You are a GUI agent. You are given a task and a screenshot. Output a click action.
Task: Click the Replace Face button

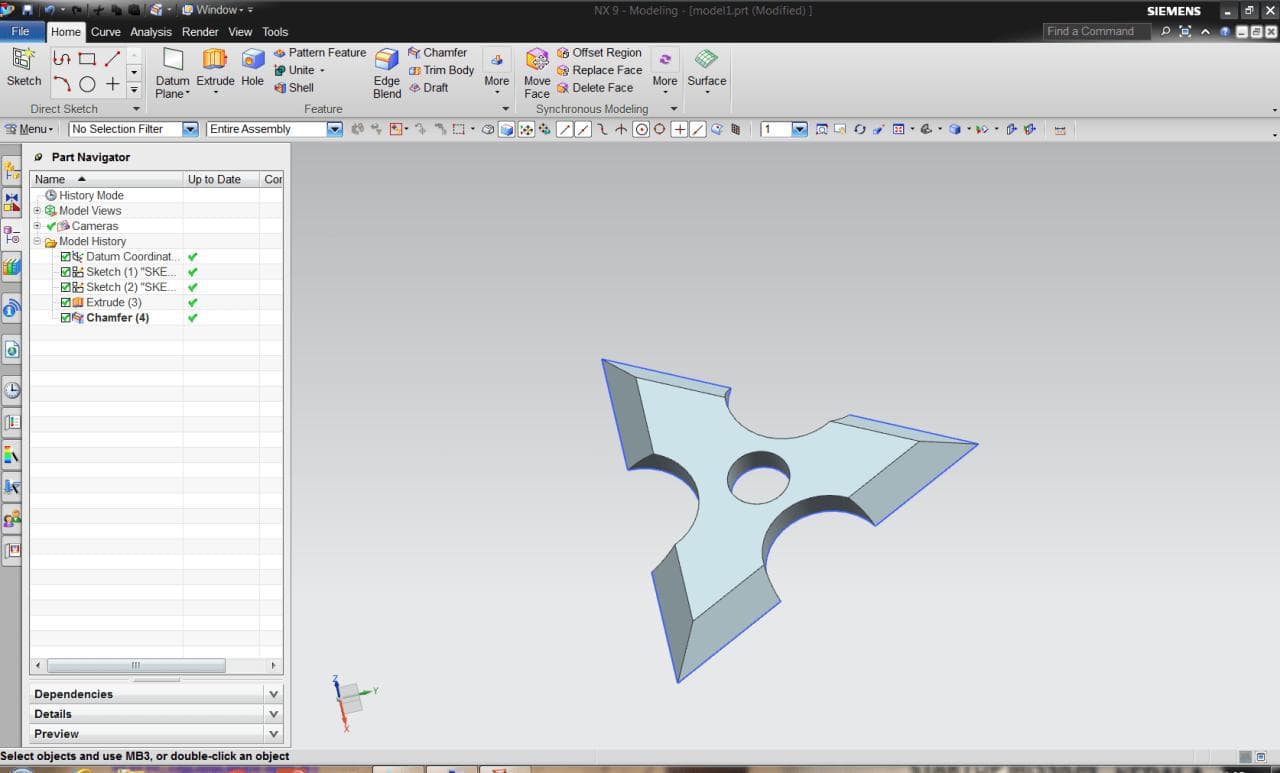tap(599, 70)
